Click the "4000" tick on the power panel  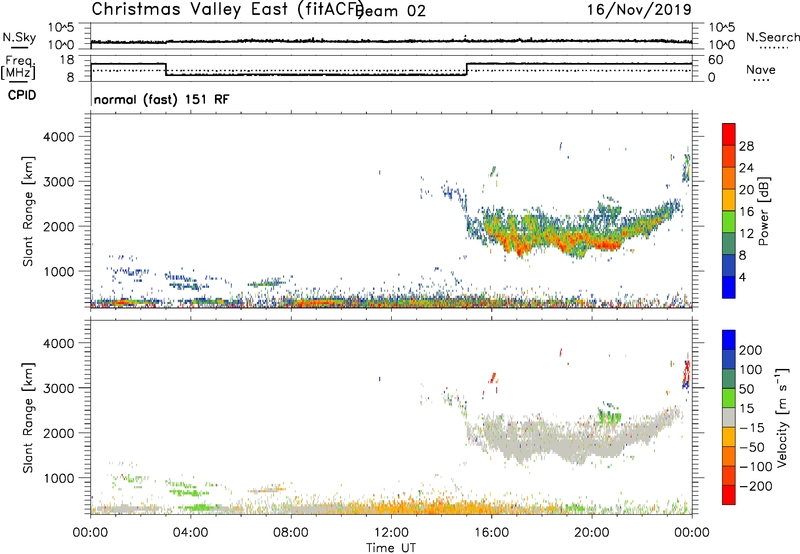click(59, 137)
